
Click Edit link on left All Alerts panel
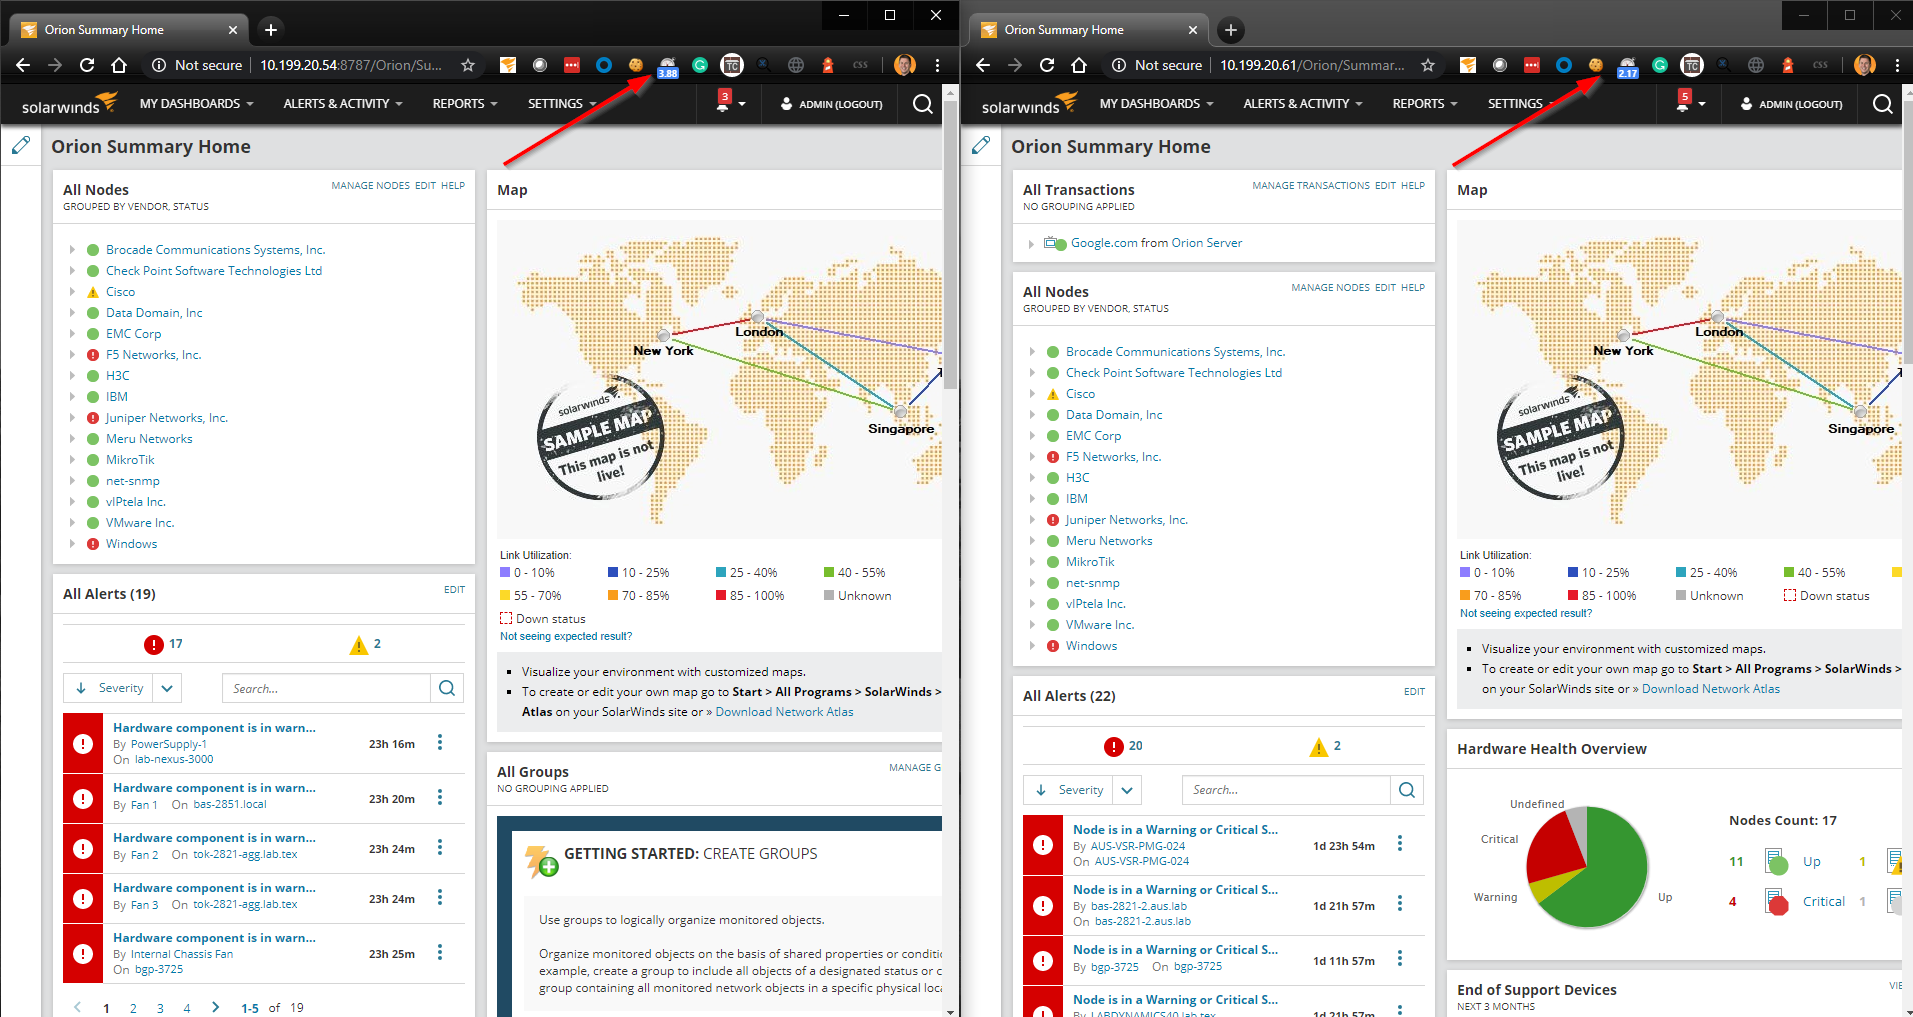click(454, 590)
